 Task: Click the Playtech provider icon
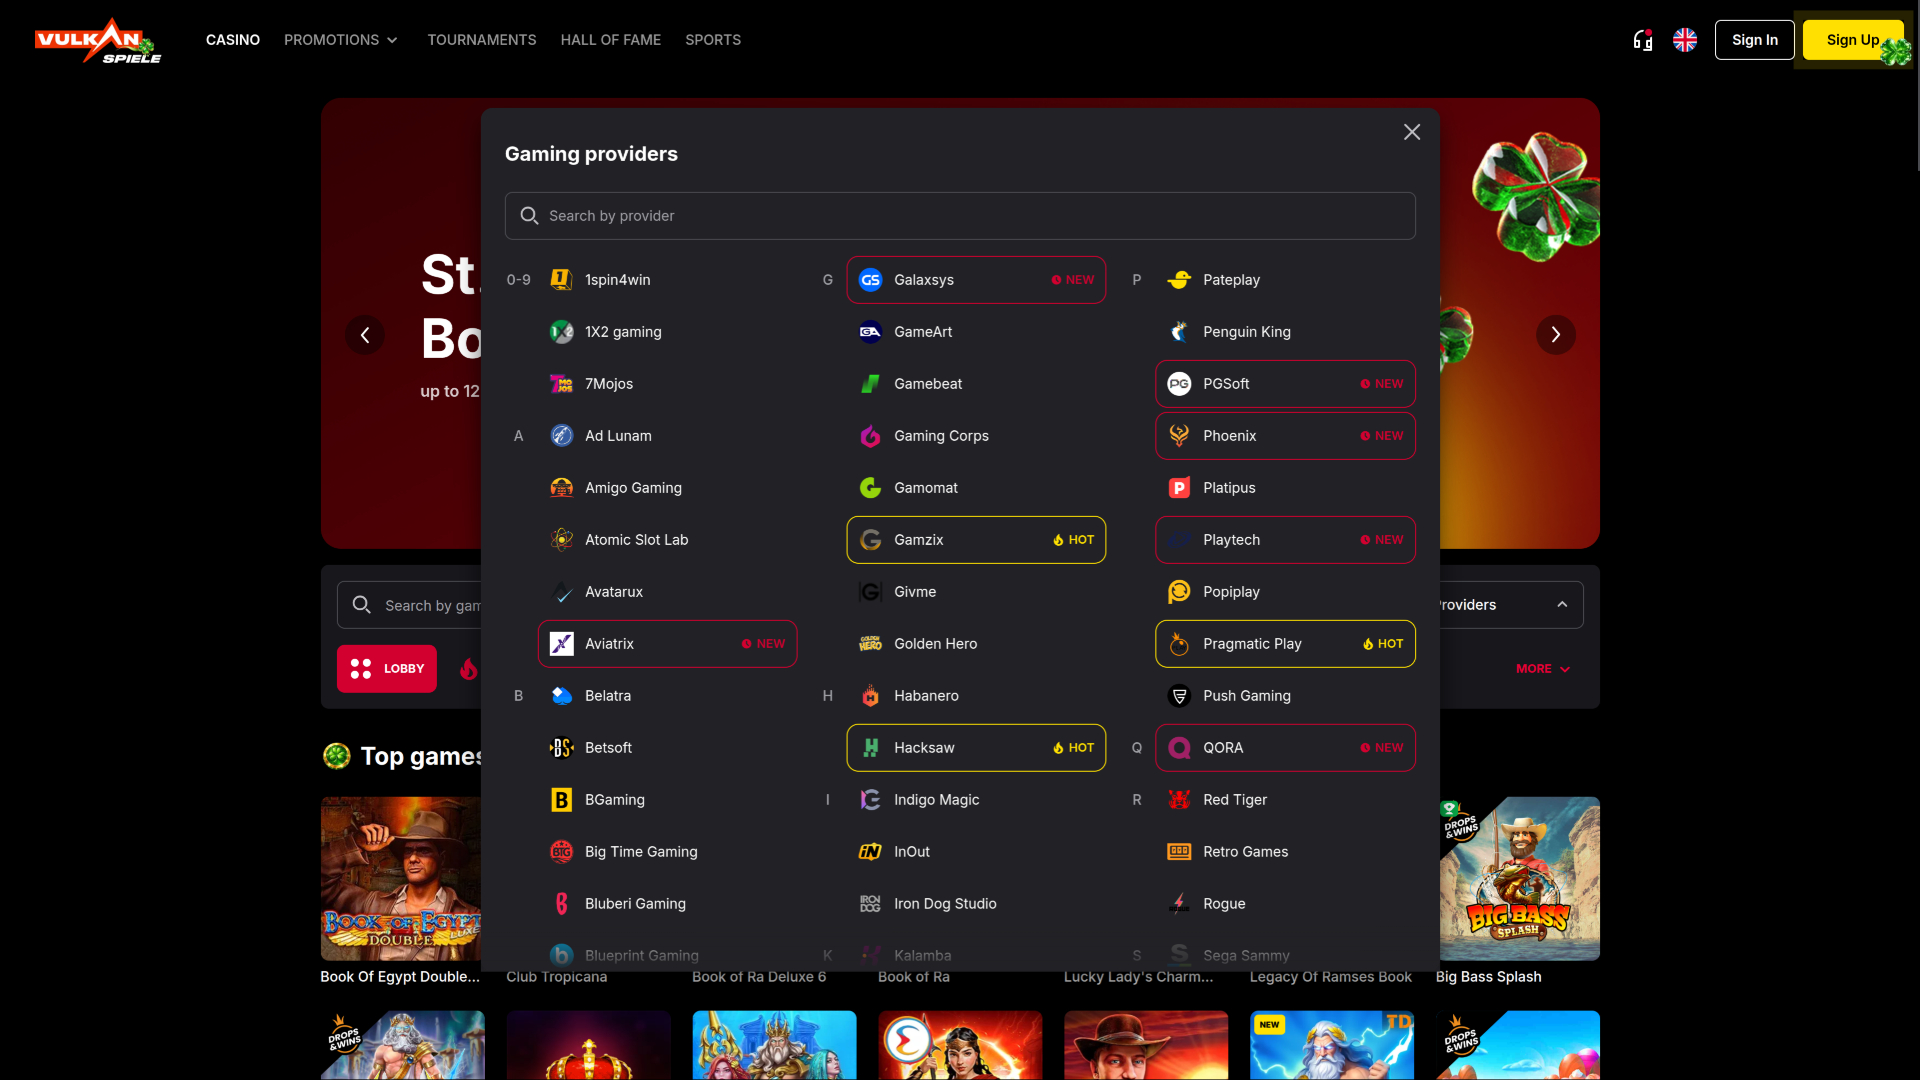click(1179, 539)
